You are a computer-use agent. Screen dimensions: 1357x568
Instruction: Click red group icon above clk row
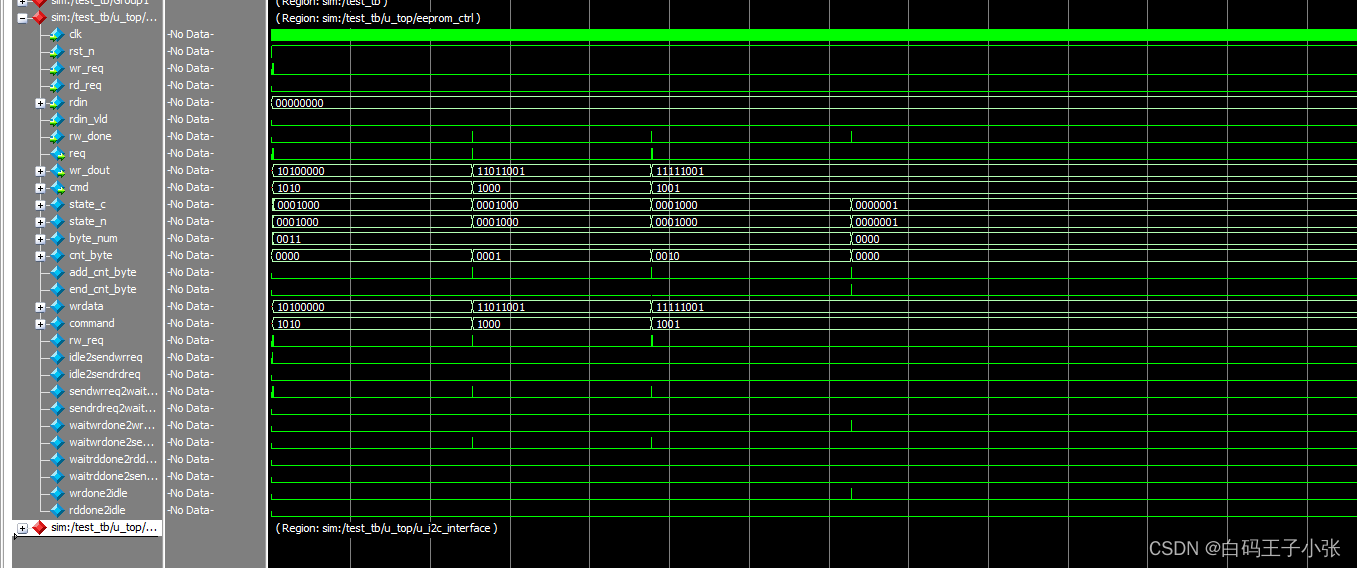coord(39,17)
